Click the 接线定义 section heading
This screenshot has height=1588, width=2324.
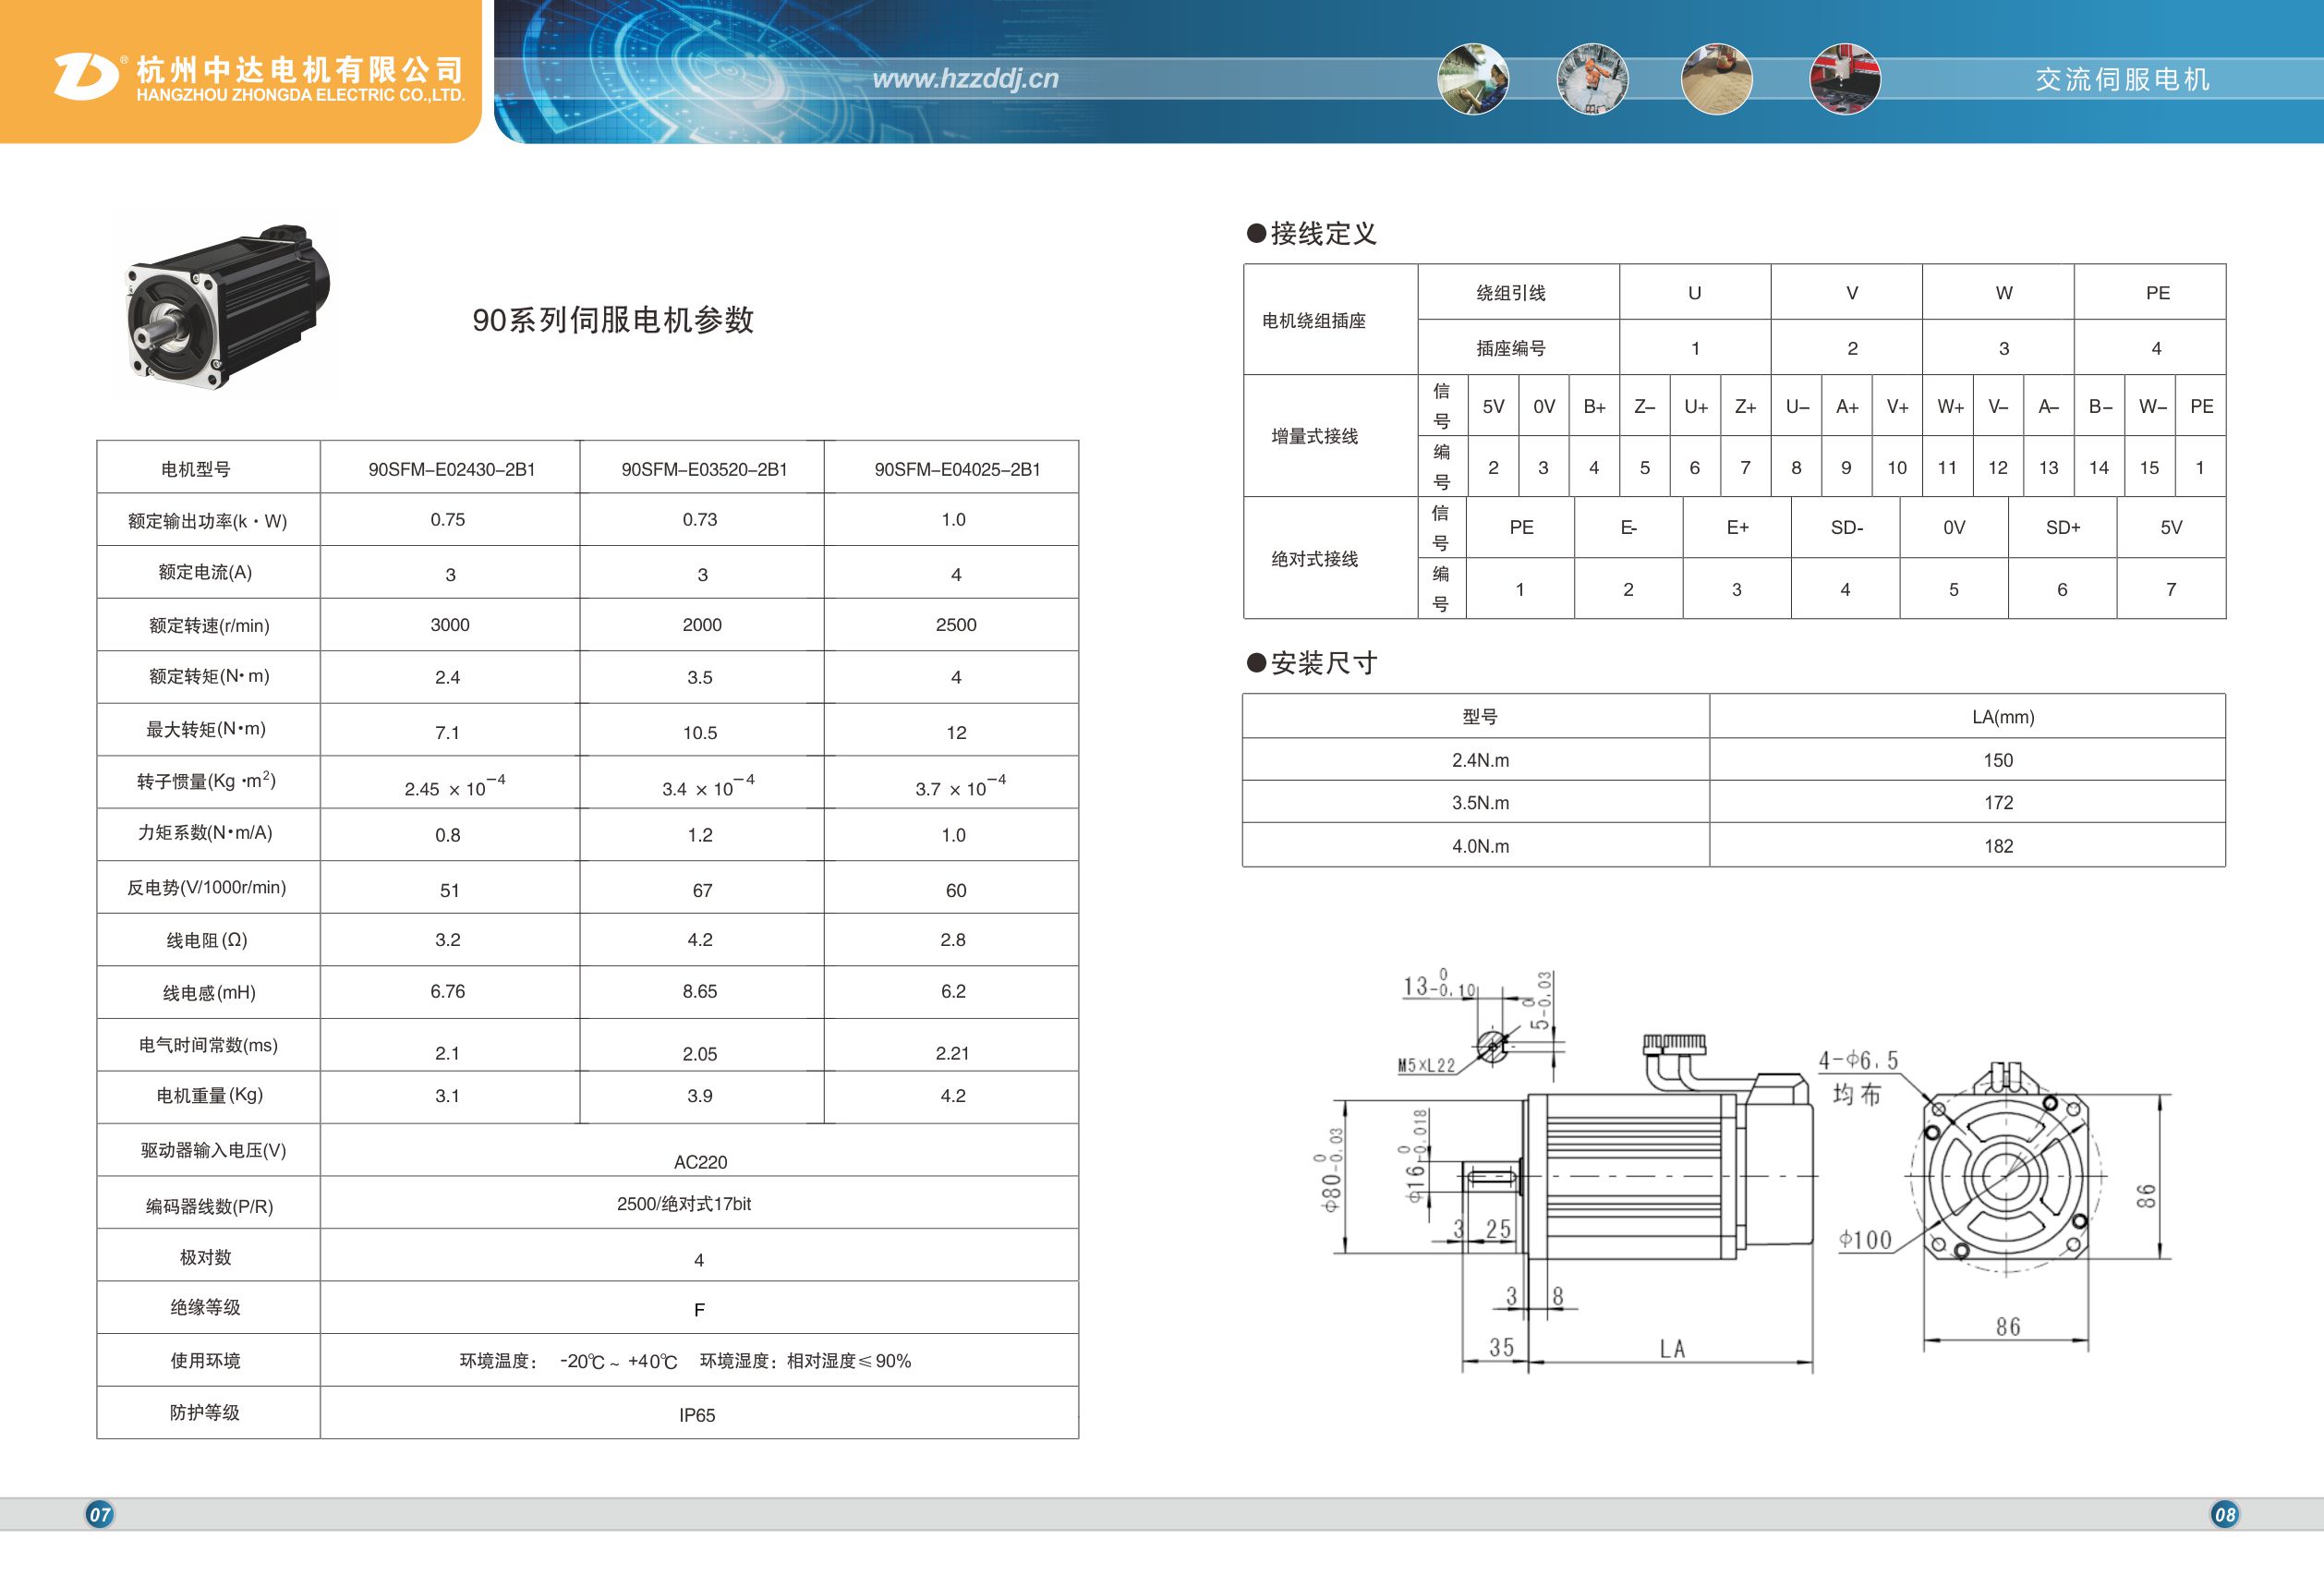coord(1312,233)
